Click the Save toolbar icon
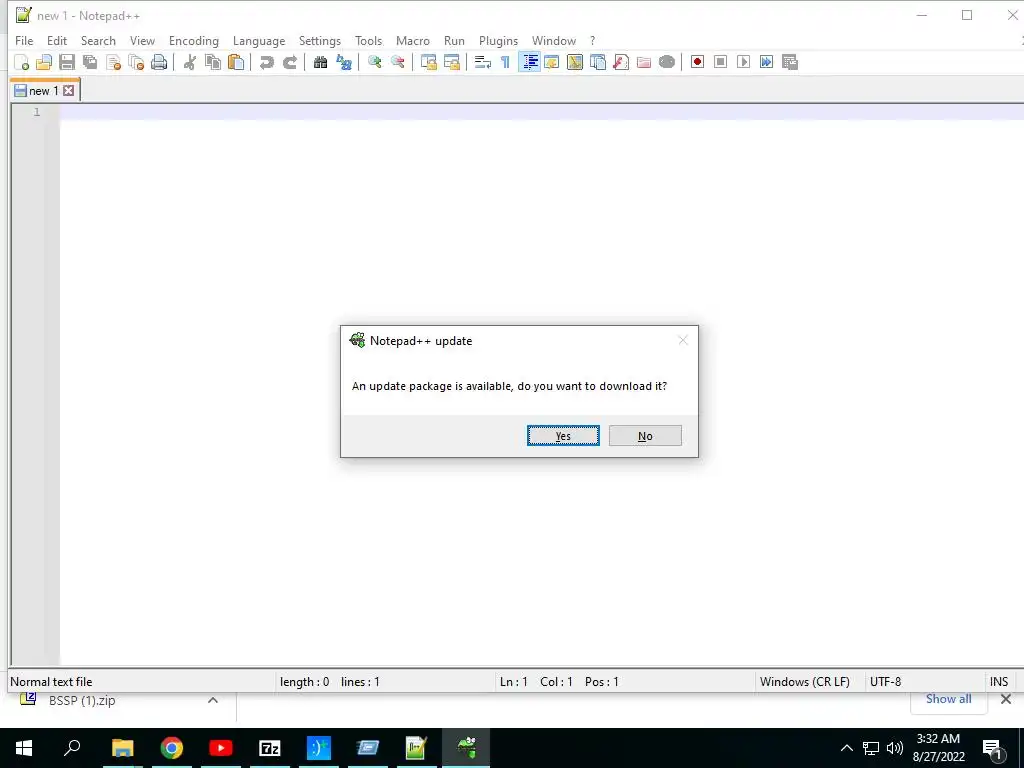The image size is (1024, 768). (67, 62)
